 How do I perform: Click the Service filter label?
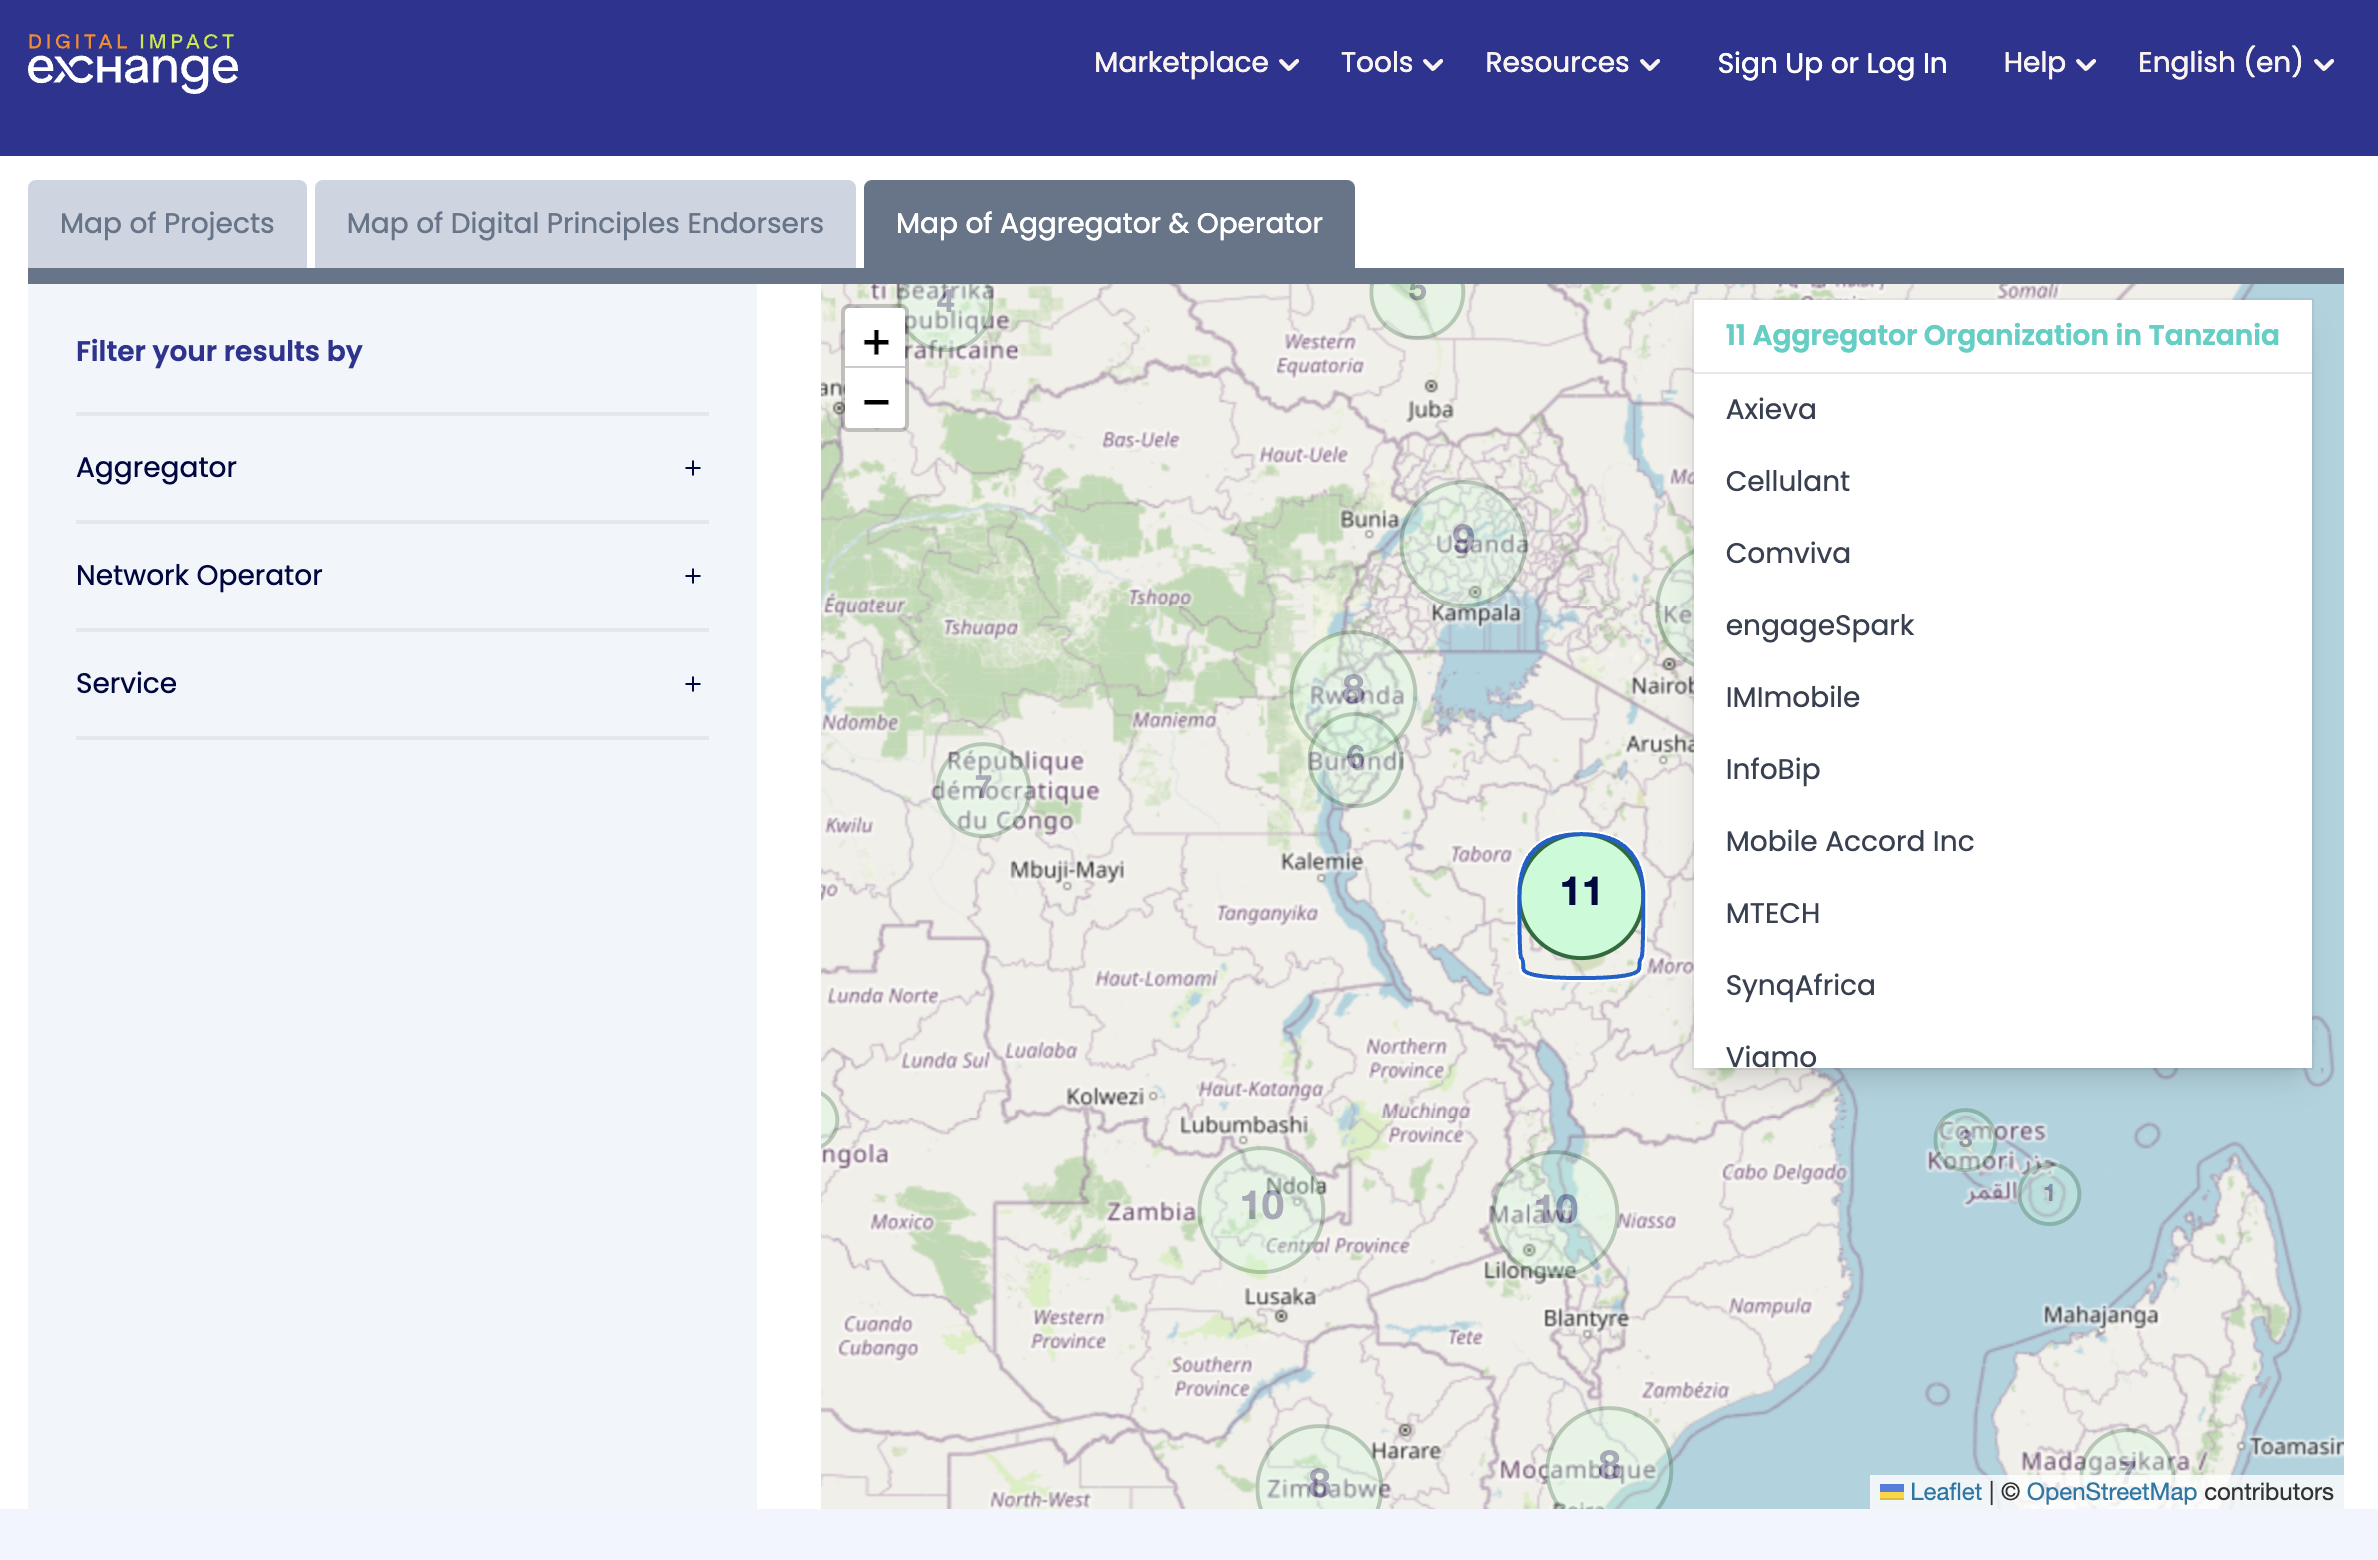coord(126,683)
